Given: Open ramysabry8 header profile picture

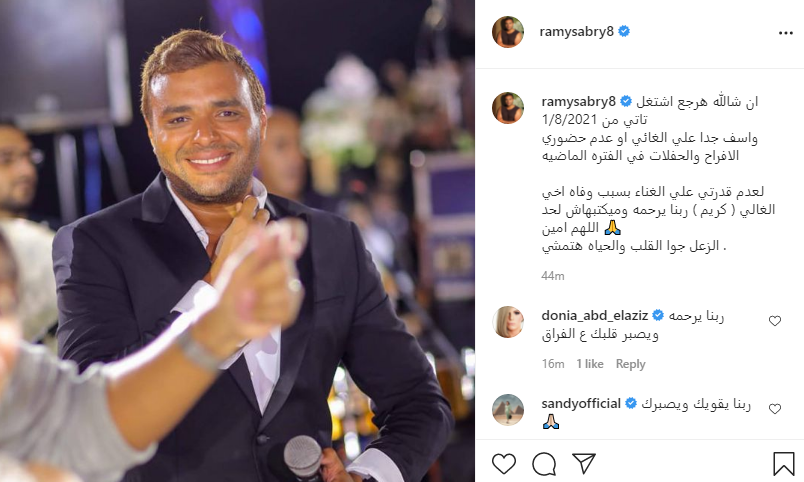Looking at the screenshot, I should click(508, 32).
